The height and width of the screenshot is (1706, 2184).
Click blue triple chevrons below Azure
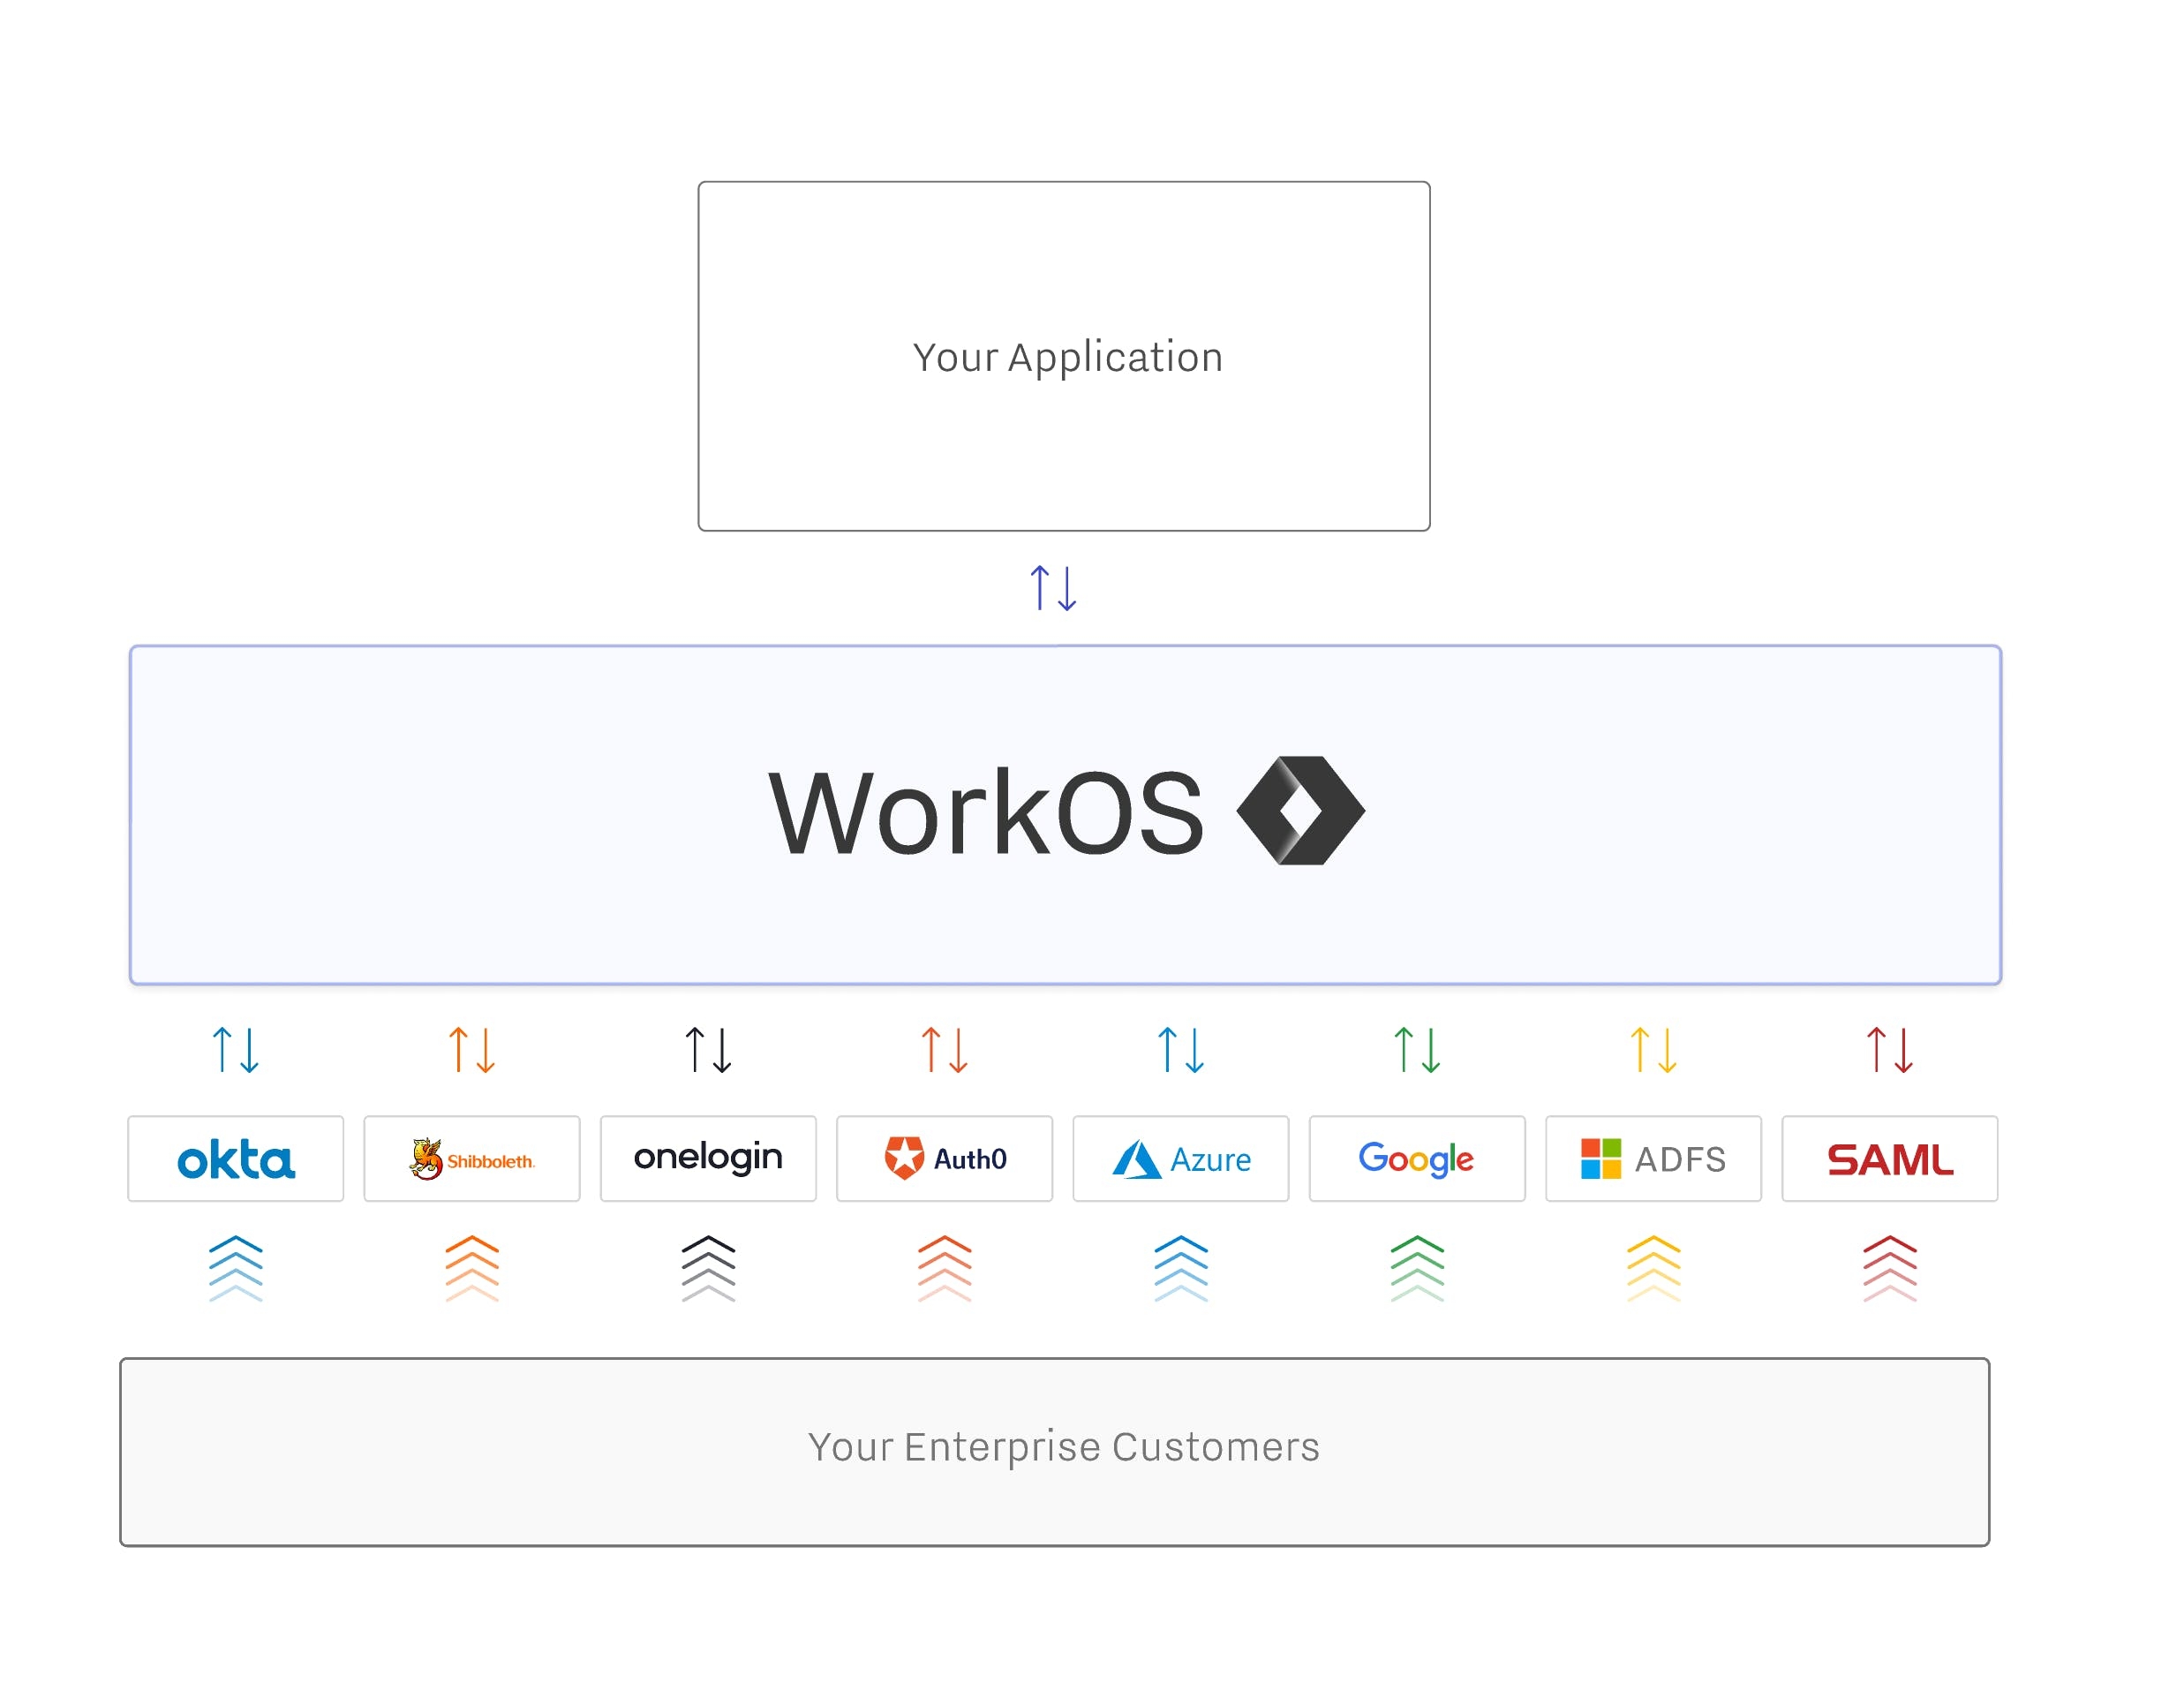point(1181,1269)
